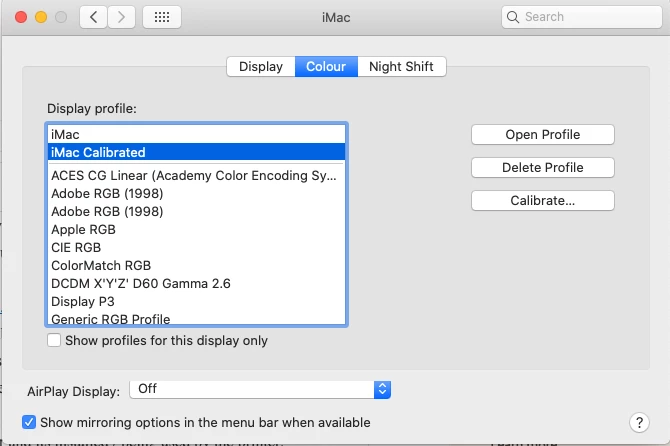Minimize the iMac window with the yellow button
This screenshot has height=446, width=670.
tap(41, 17)
